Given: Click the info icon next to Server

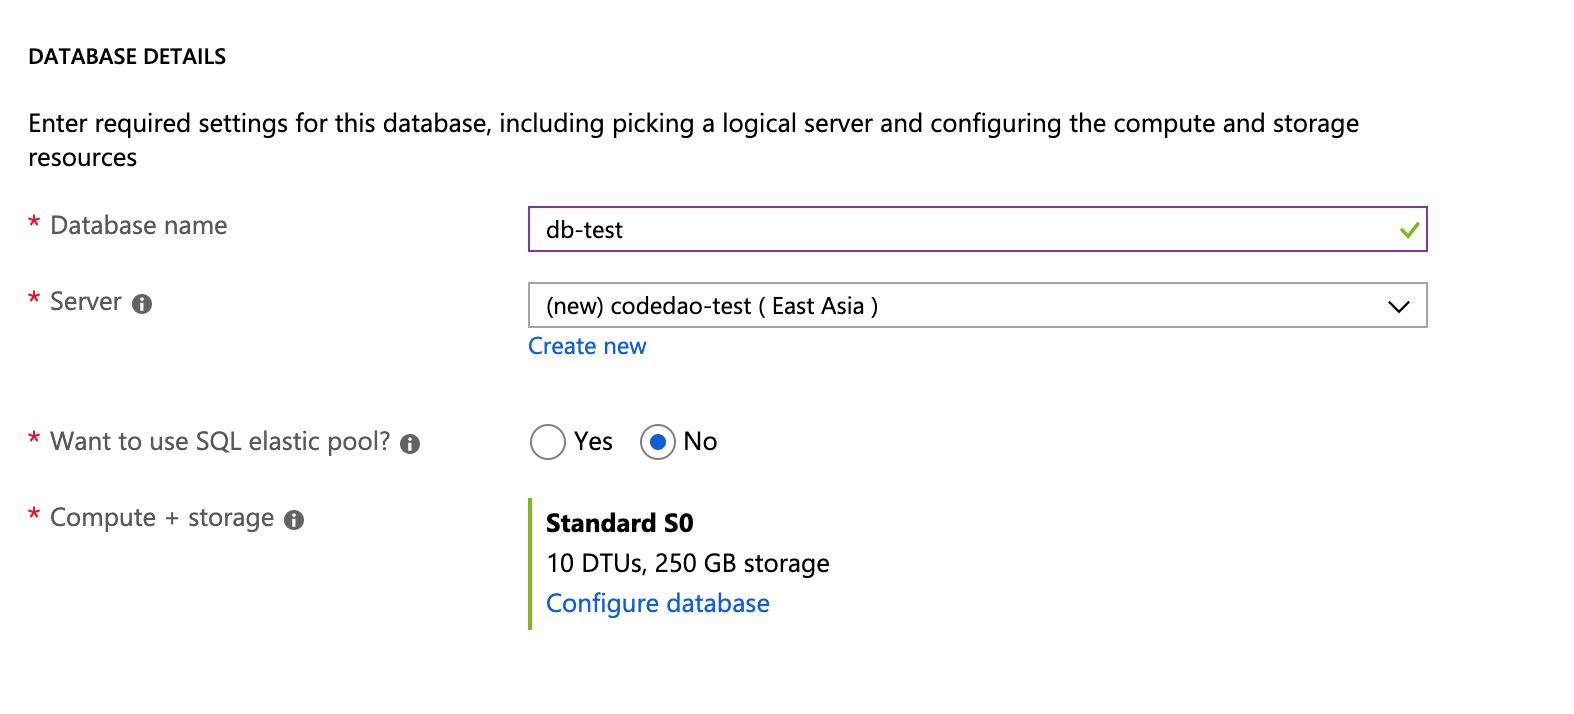Looking at the screenshot, I should [142, 304].
